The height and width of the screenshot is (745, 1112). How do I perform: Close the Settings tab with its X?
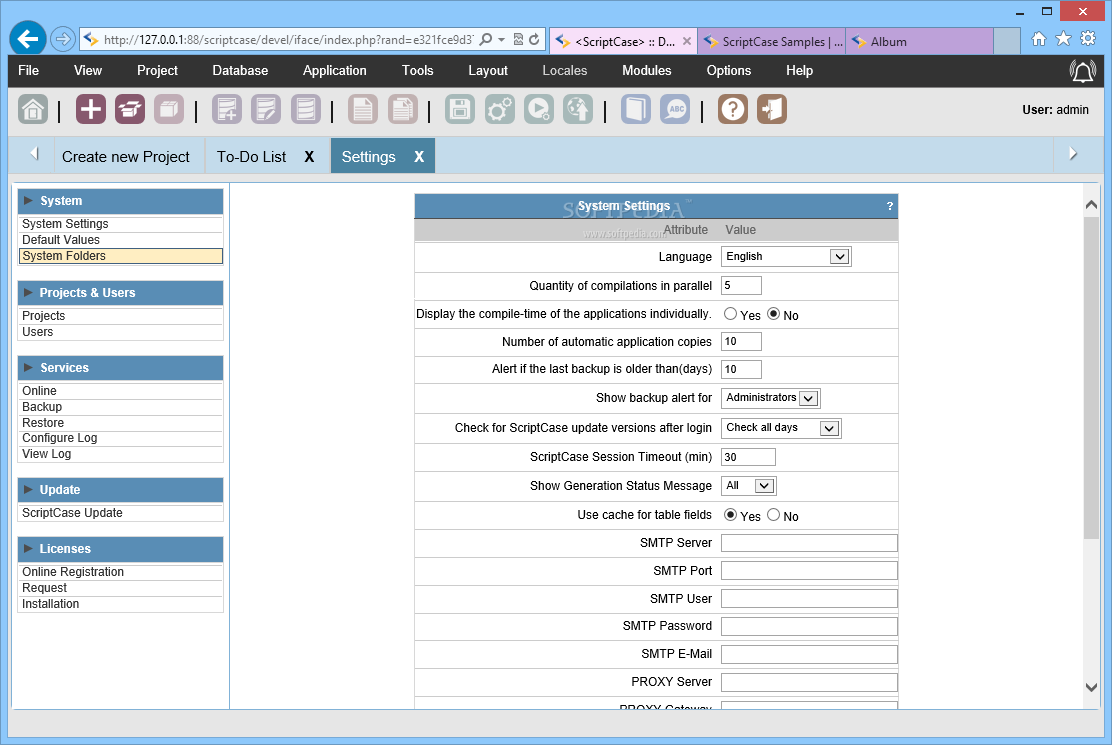pyautogui.click(x=419, y=157)
